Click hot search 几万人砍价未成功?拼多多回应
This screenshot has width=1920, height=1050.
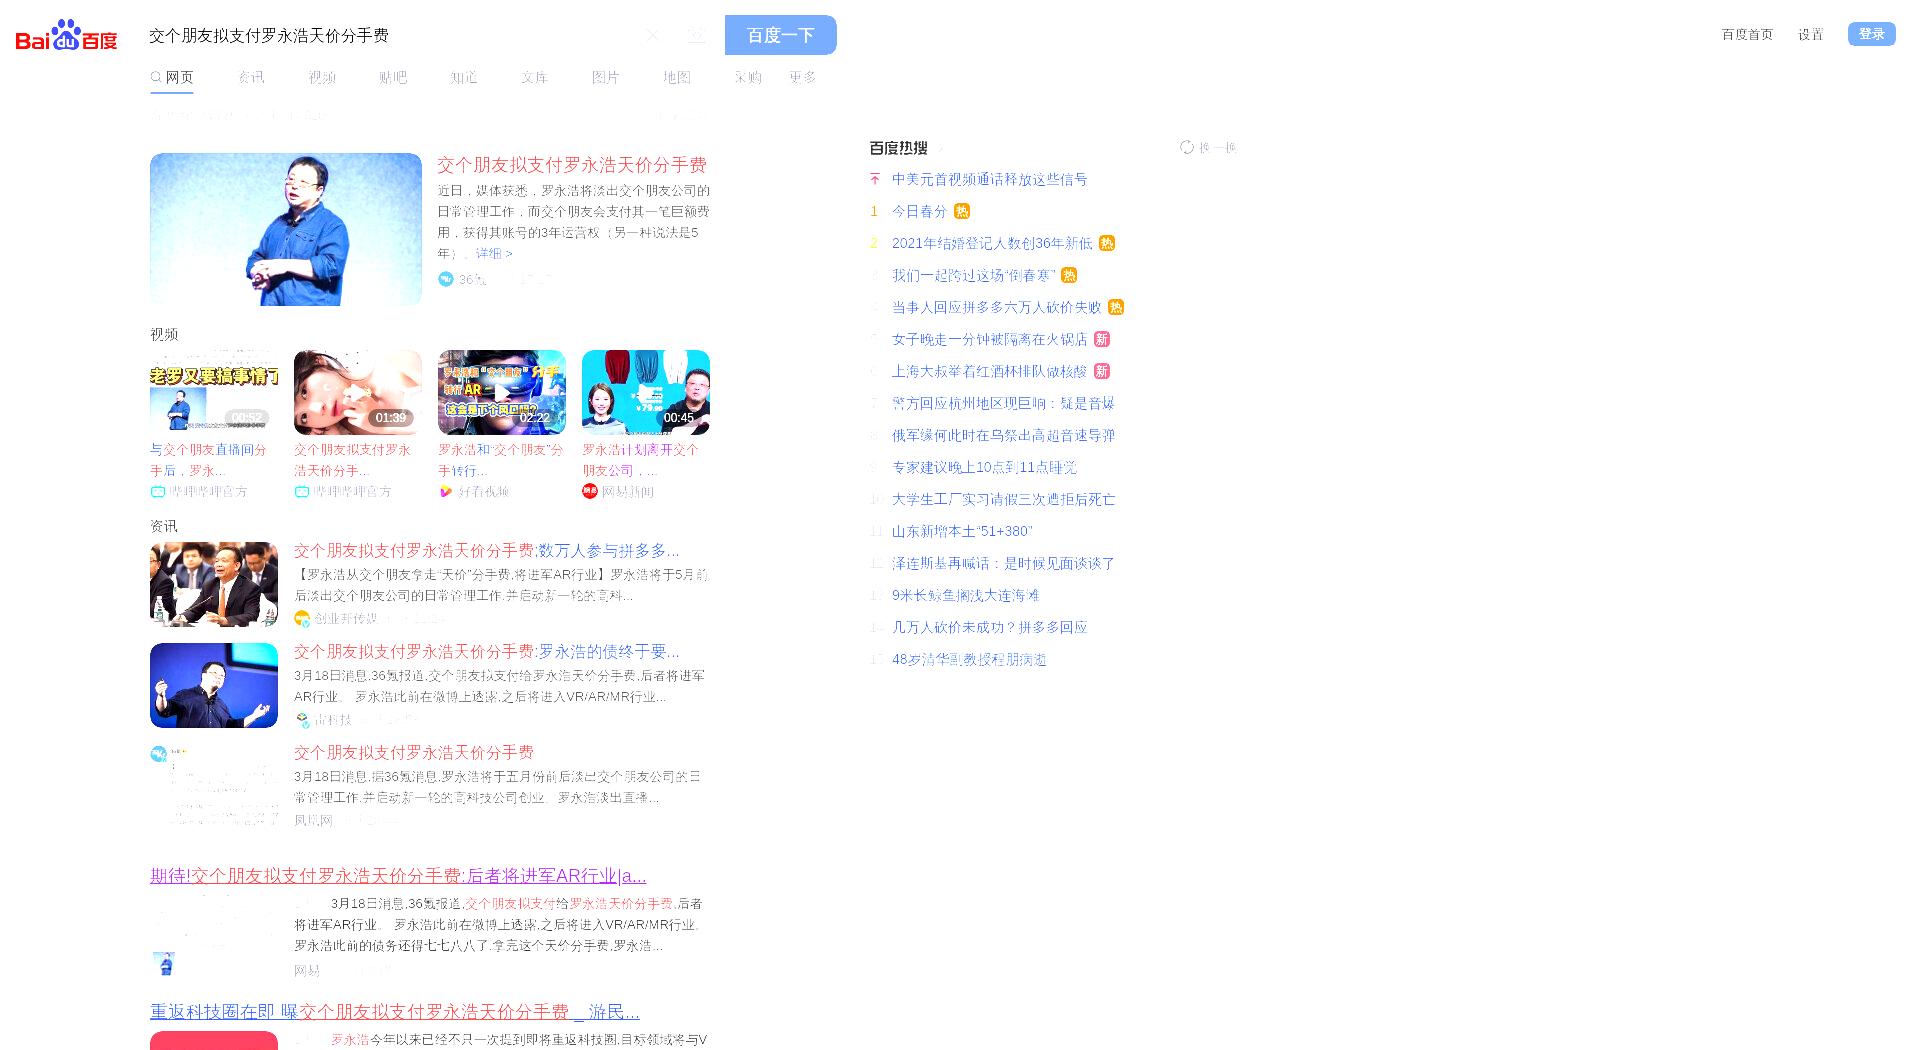tap(989, 627)
